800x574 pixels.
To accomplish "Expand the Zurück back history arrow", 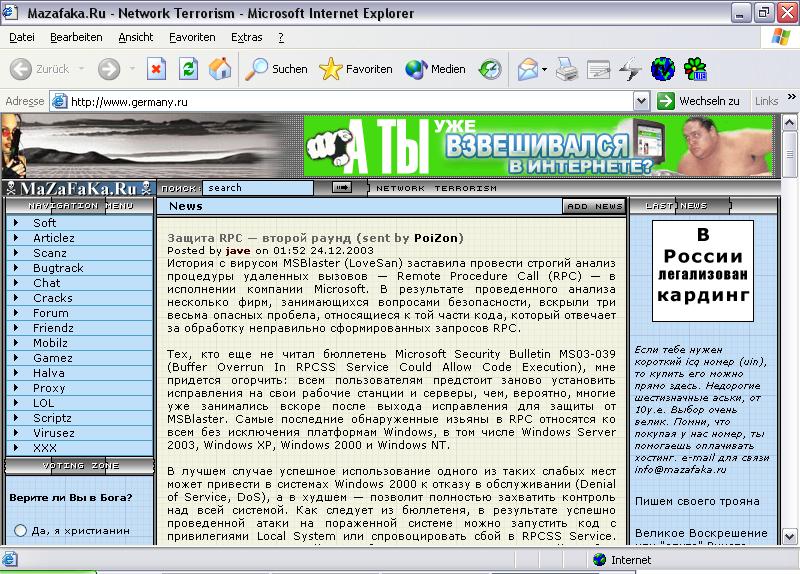I will [82, 69].
